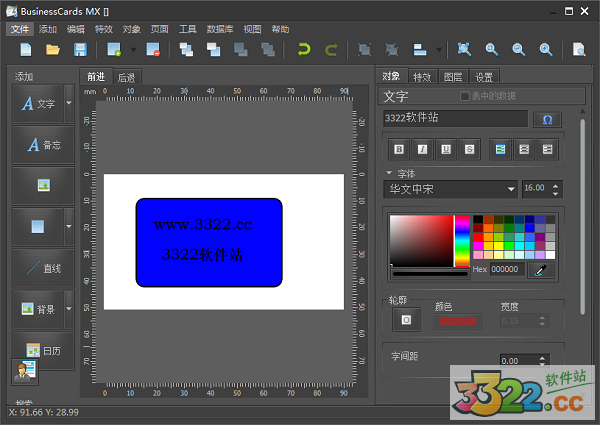Click the bring to front icon
600x425 pixels.
click(186, 50)
